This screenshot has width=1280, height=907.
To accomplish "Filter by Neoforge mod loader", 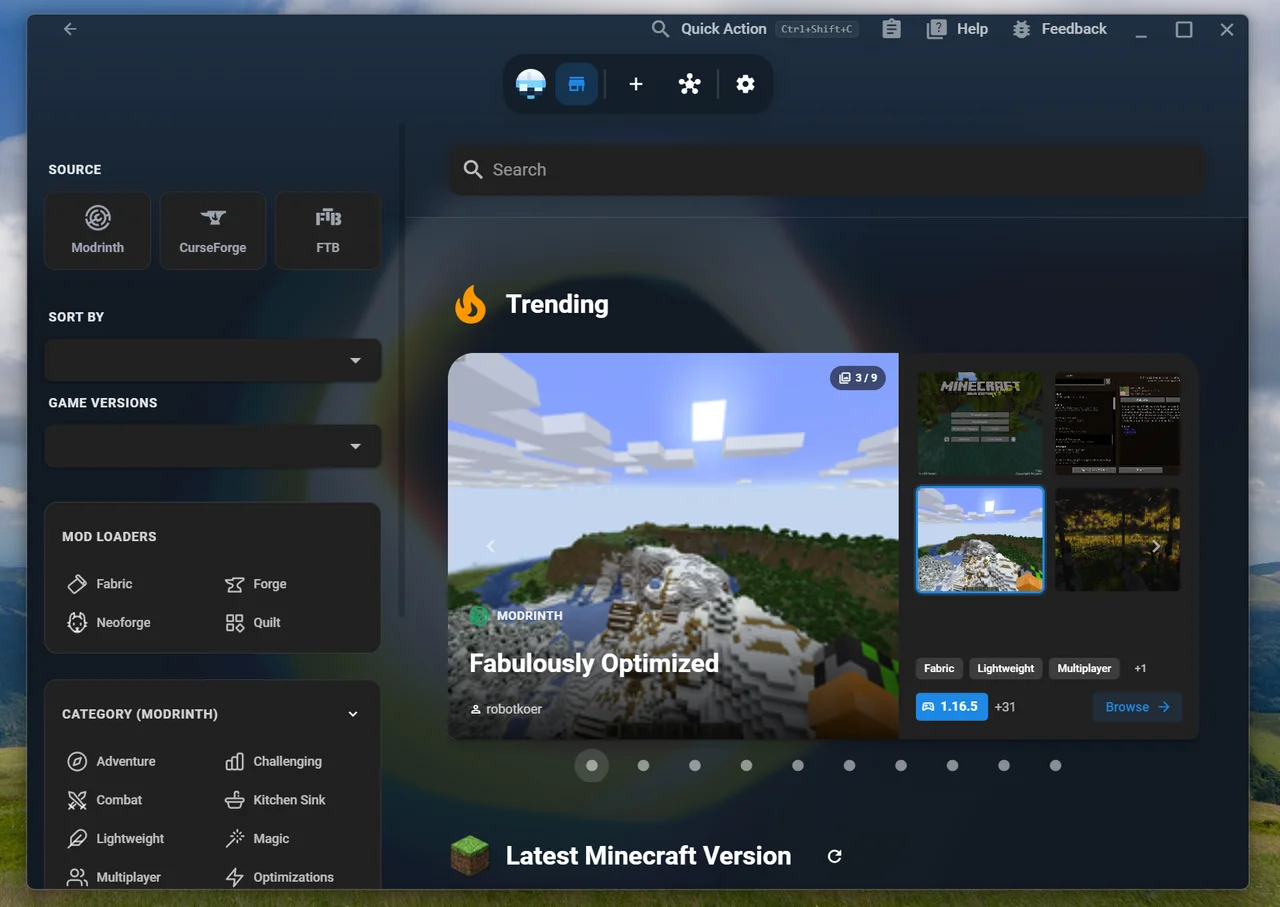I will (109, 622).
